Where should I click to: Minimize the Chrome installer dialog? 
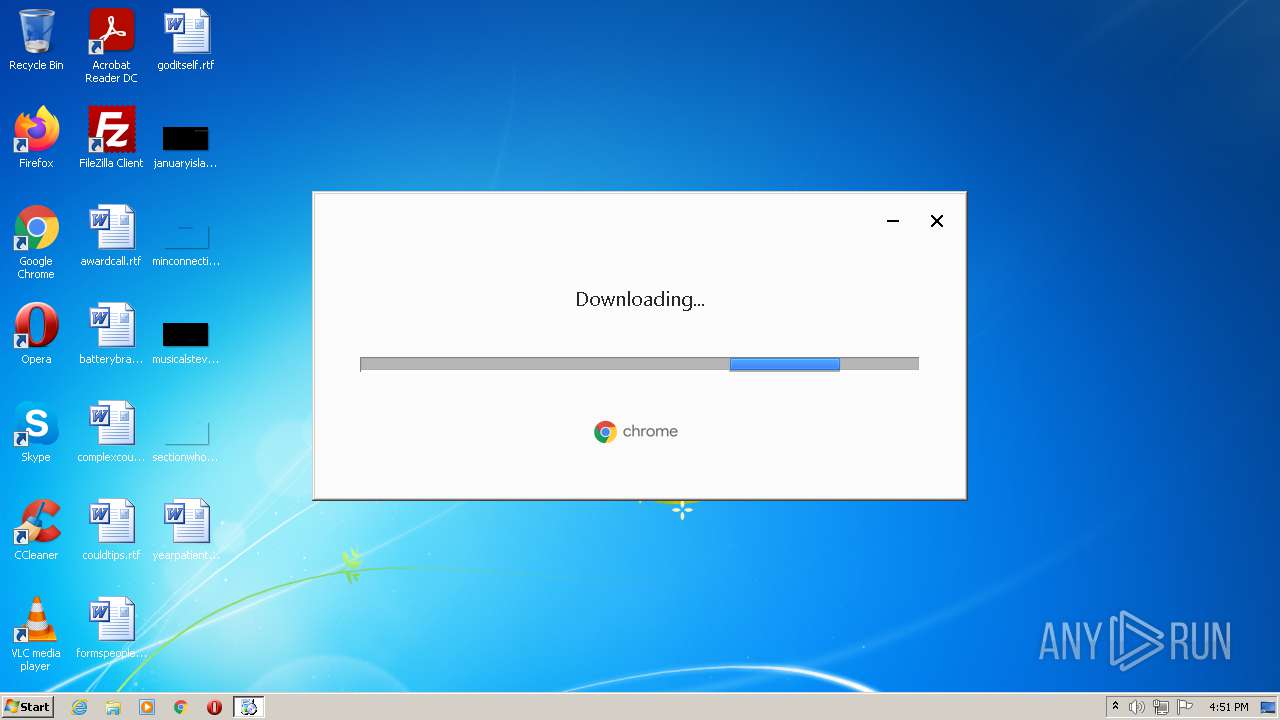(893, 221)
